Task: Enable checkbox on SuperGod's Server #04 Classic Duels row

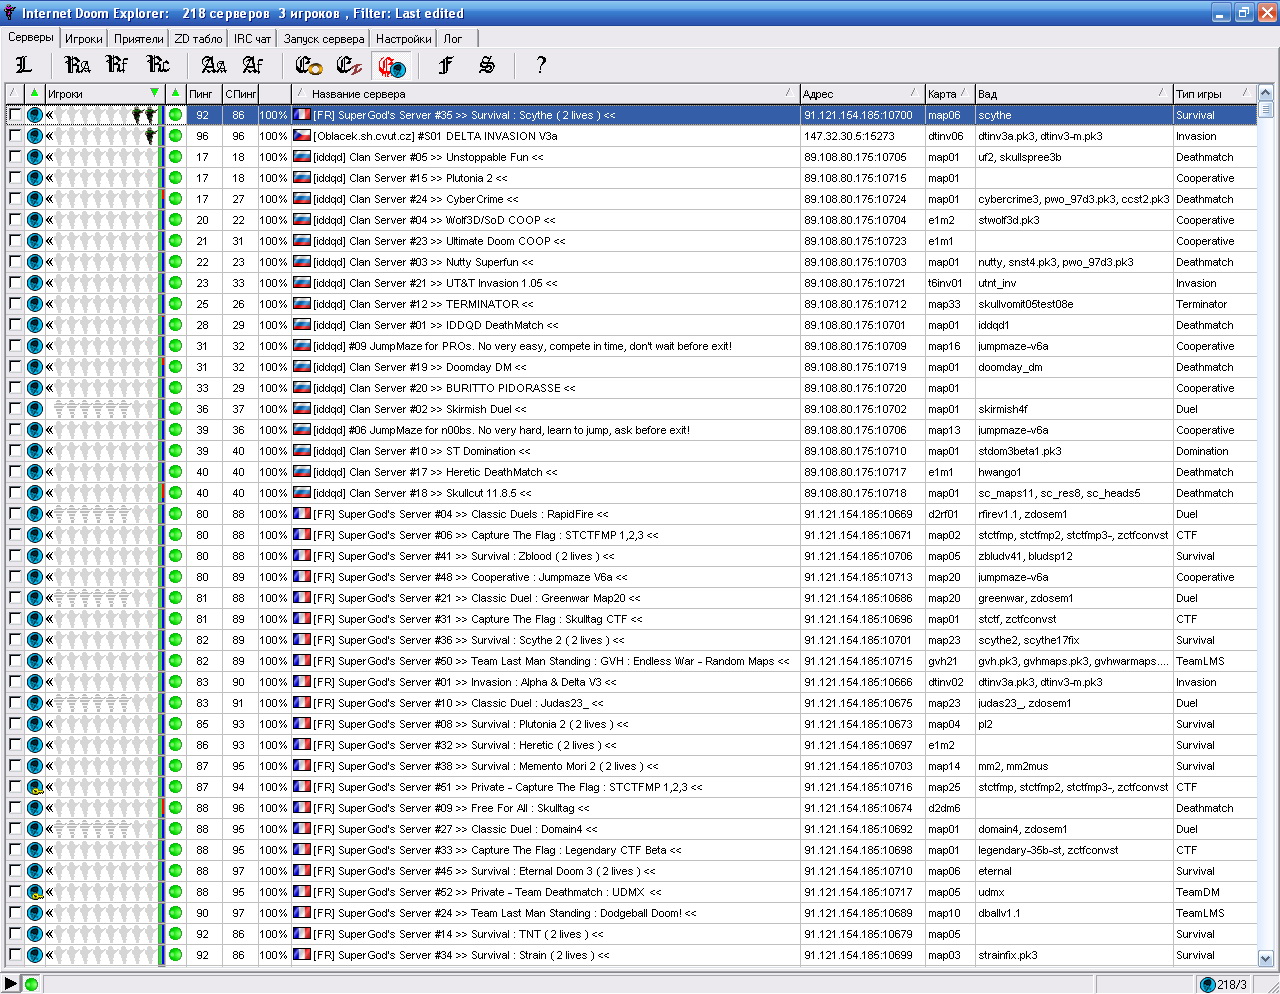Action: [x=15, y=514]
